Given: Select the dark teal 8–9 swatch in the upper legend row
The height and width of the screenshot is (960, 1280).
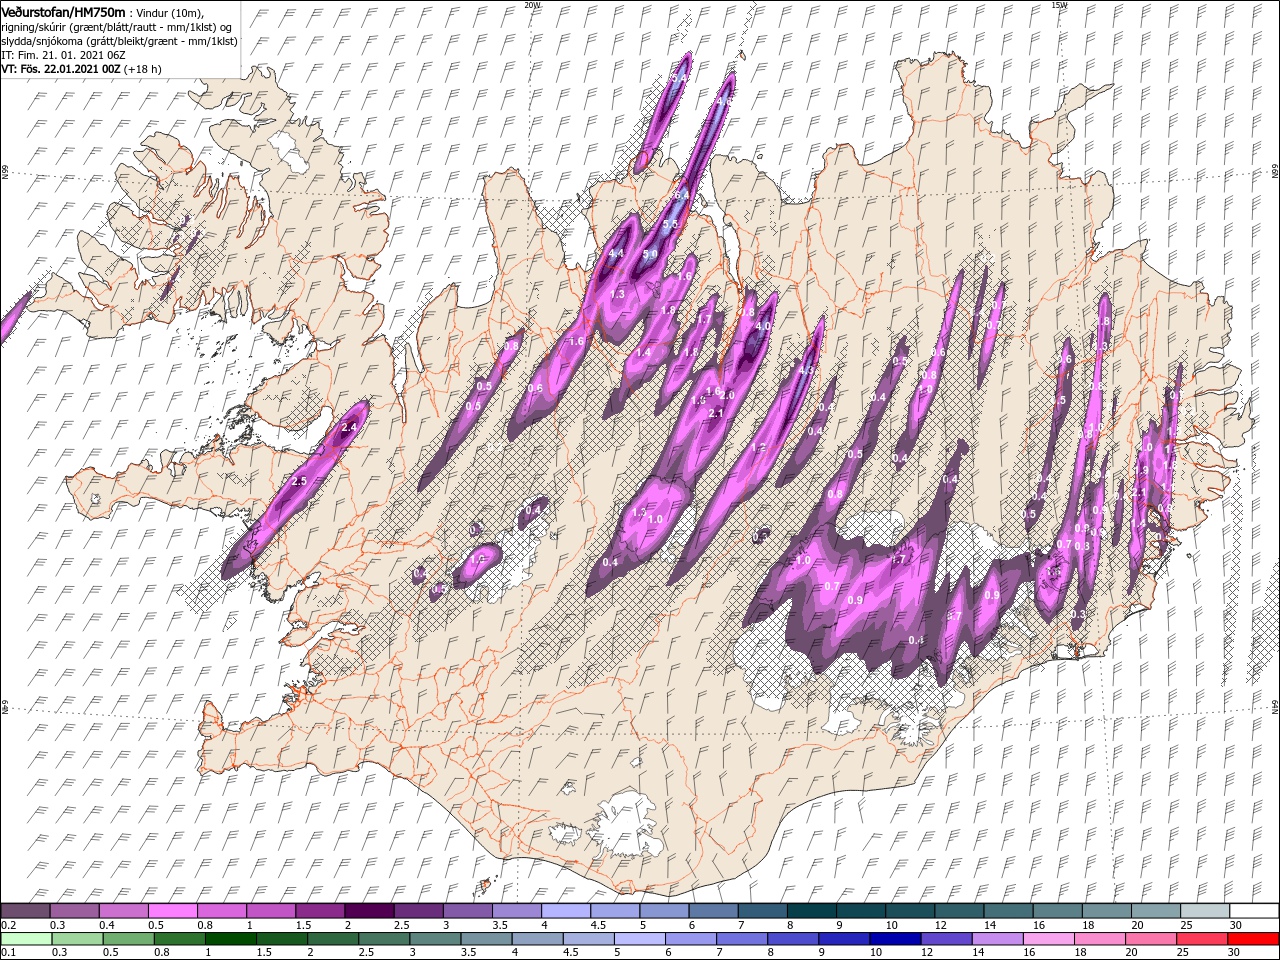Looking at the screenshot, I should click(811, 911).
